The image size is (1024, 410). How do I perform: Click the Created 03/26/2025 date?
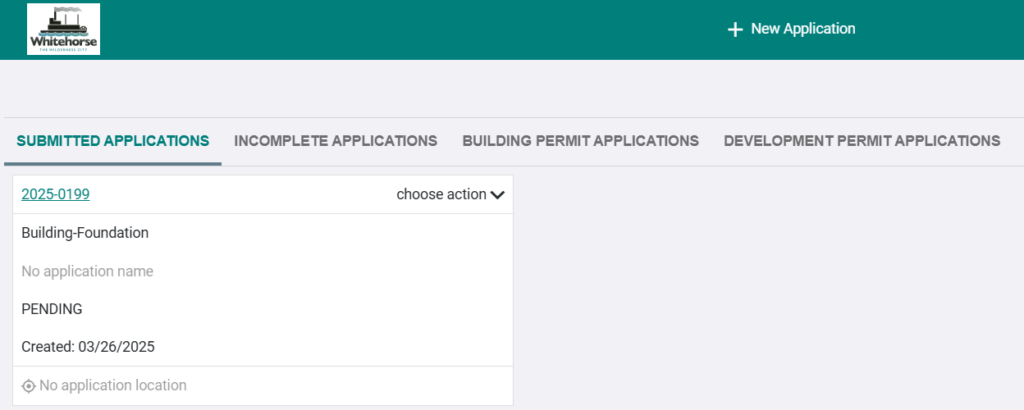coord(88,347)
